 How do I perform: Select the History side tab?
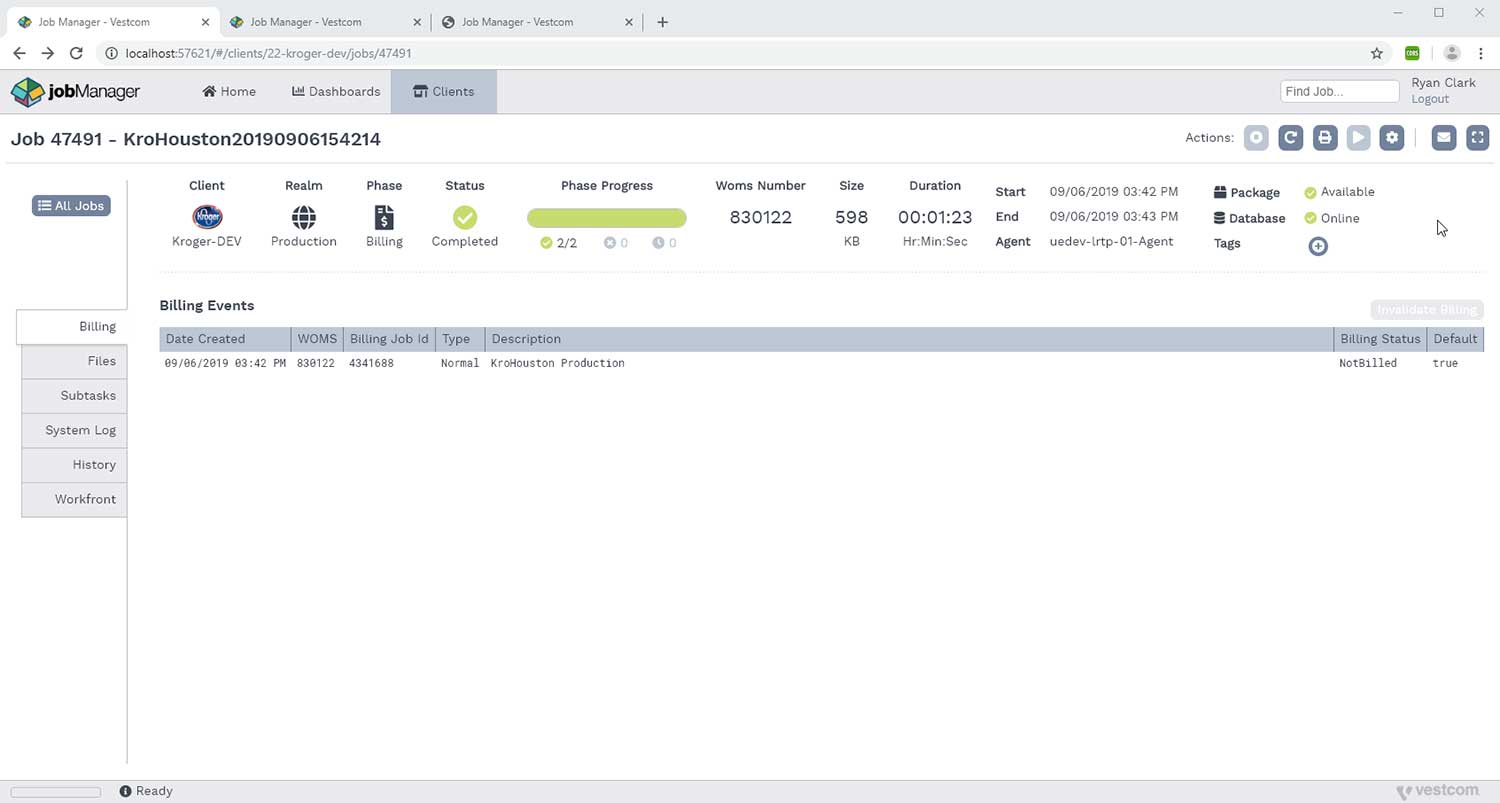click(74, 464)
